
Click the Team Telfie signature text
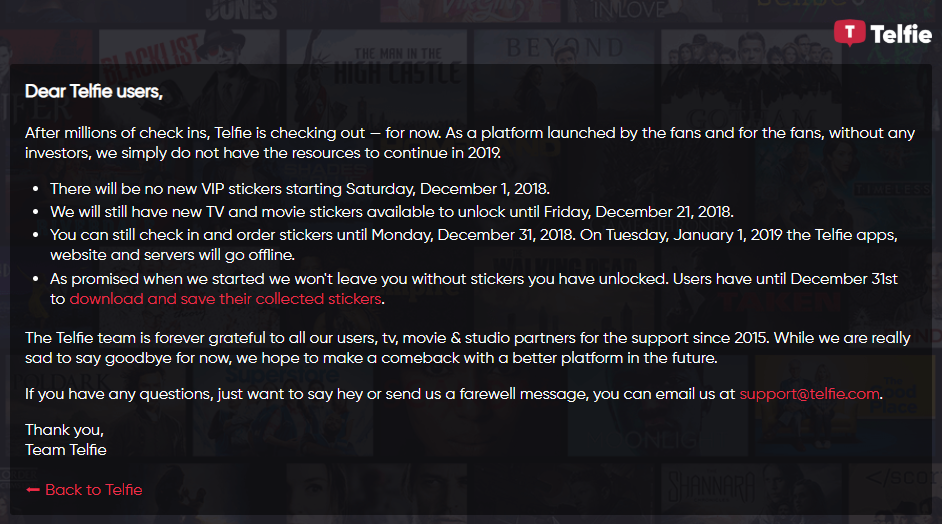(65, 449)
